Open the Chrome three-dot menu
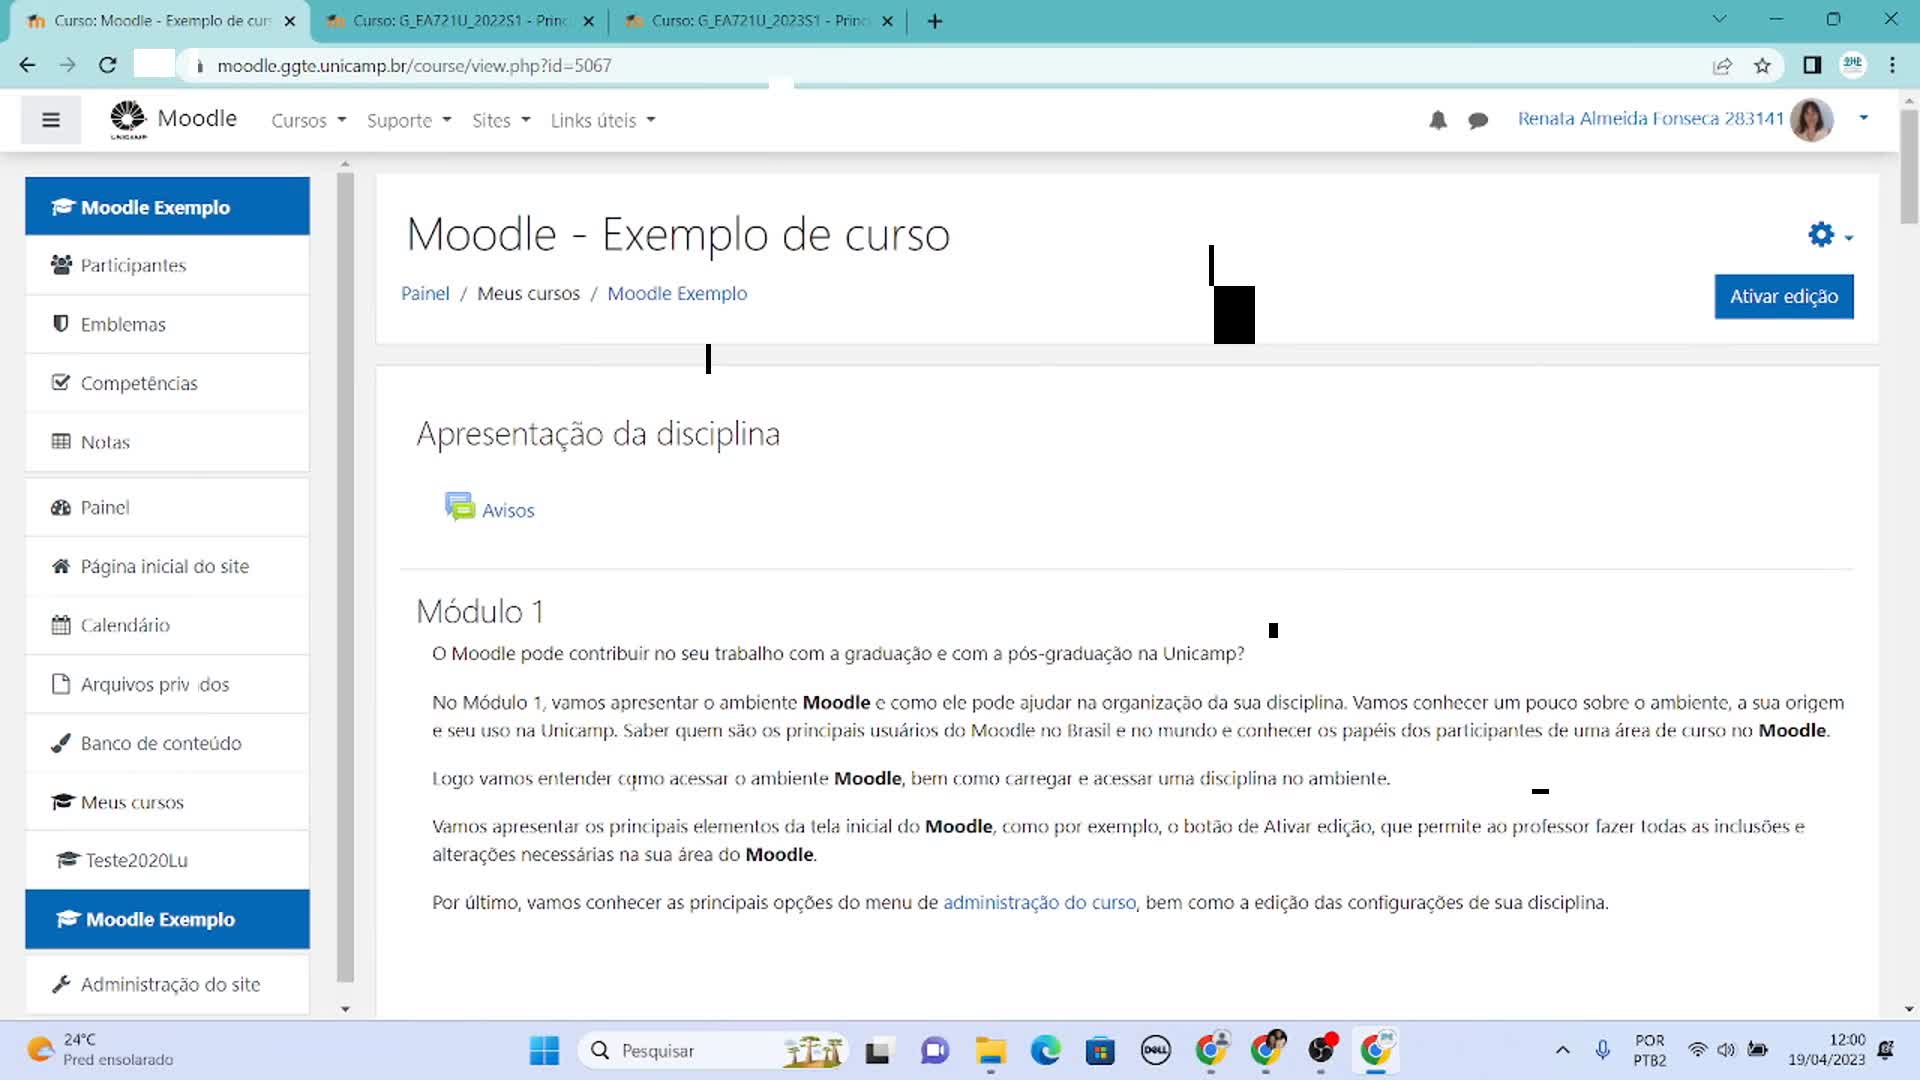Viewport: 1920px width, 1080px height. pyautogui.click(x=1892, y=65)
